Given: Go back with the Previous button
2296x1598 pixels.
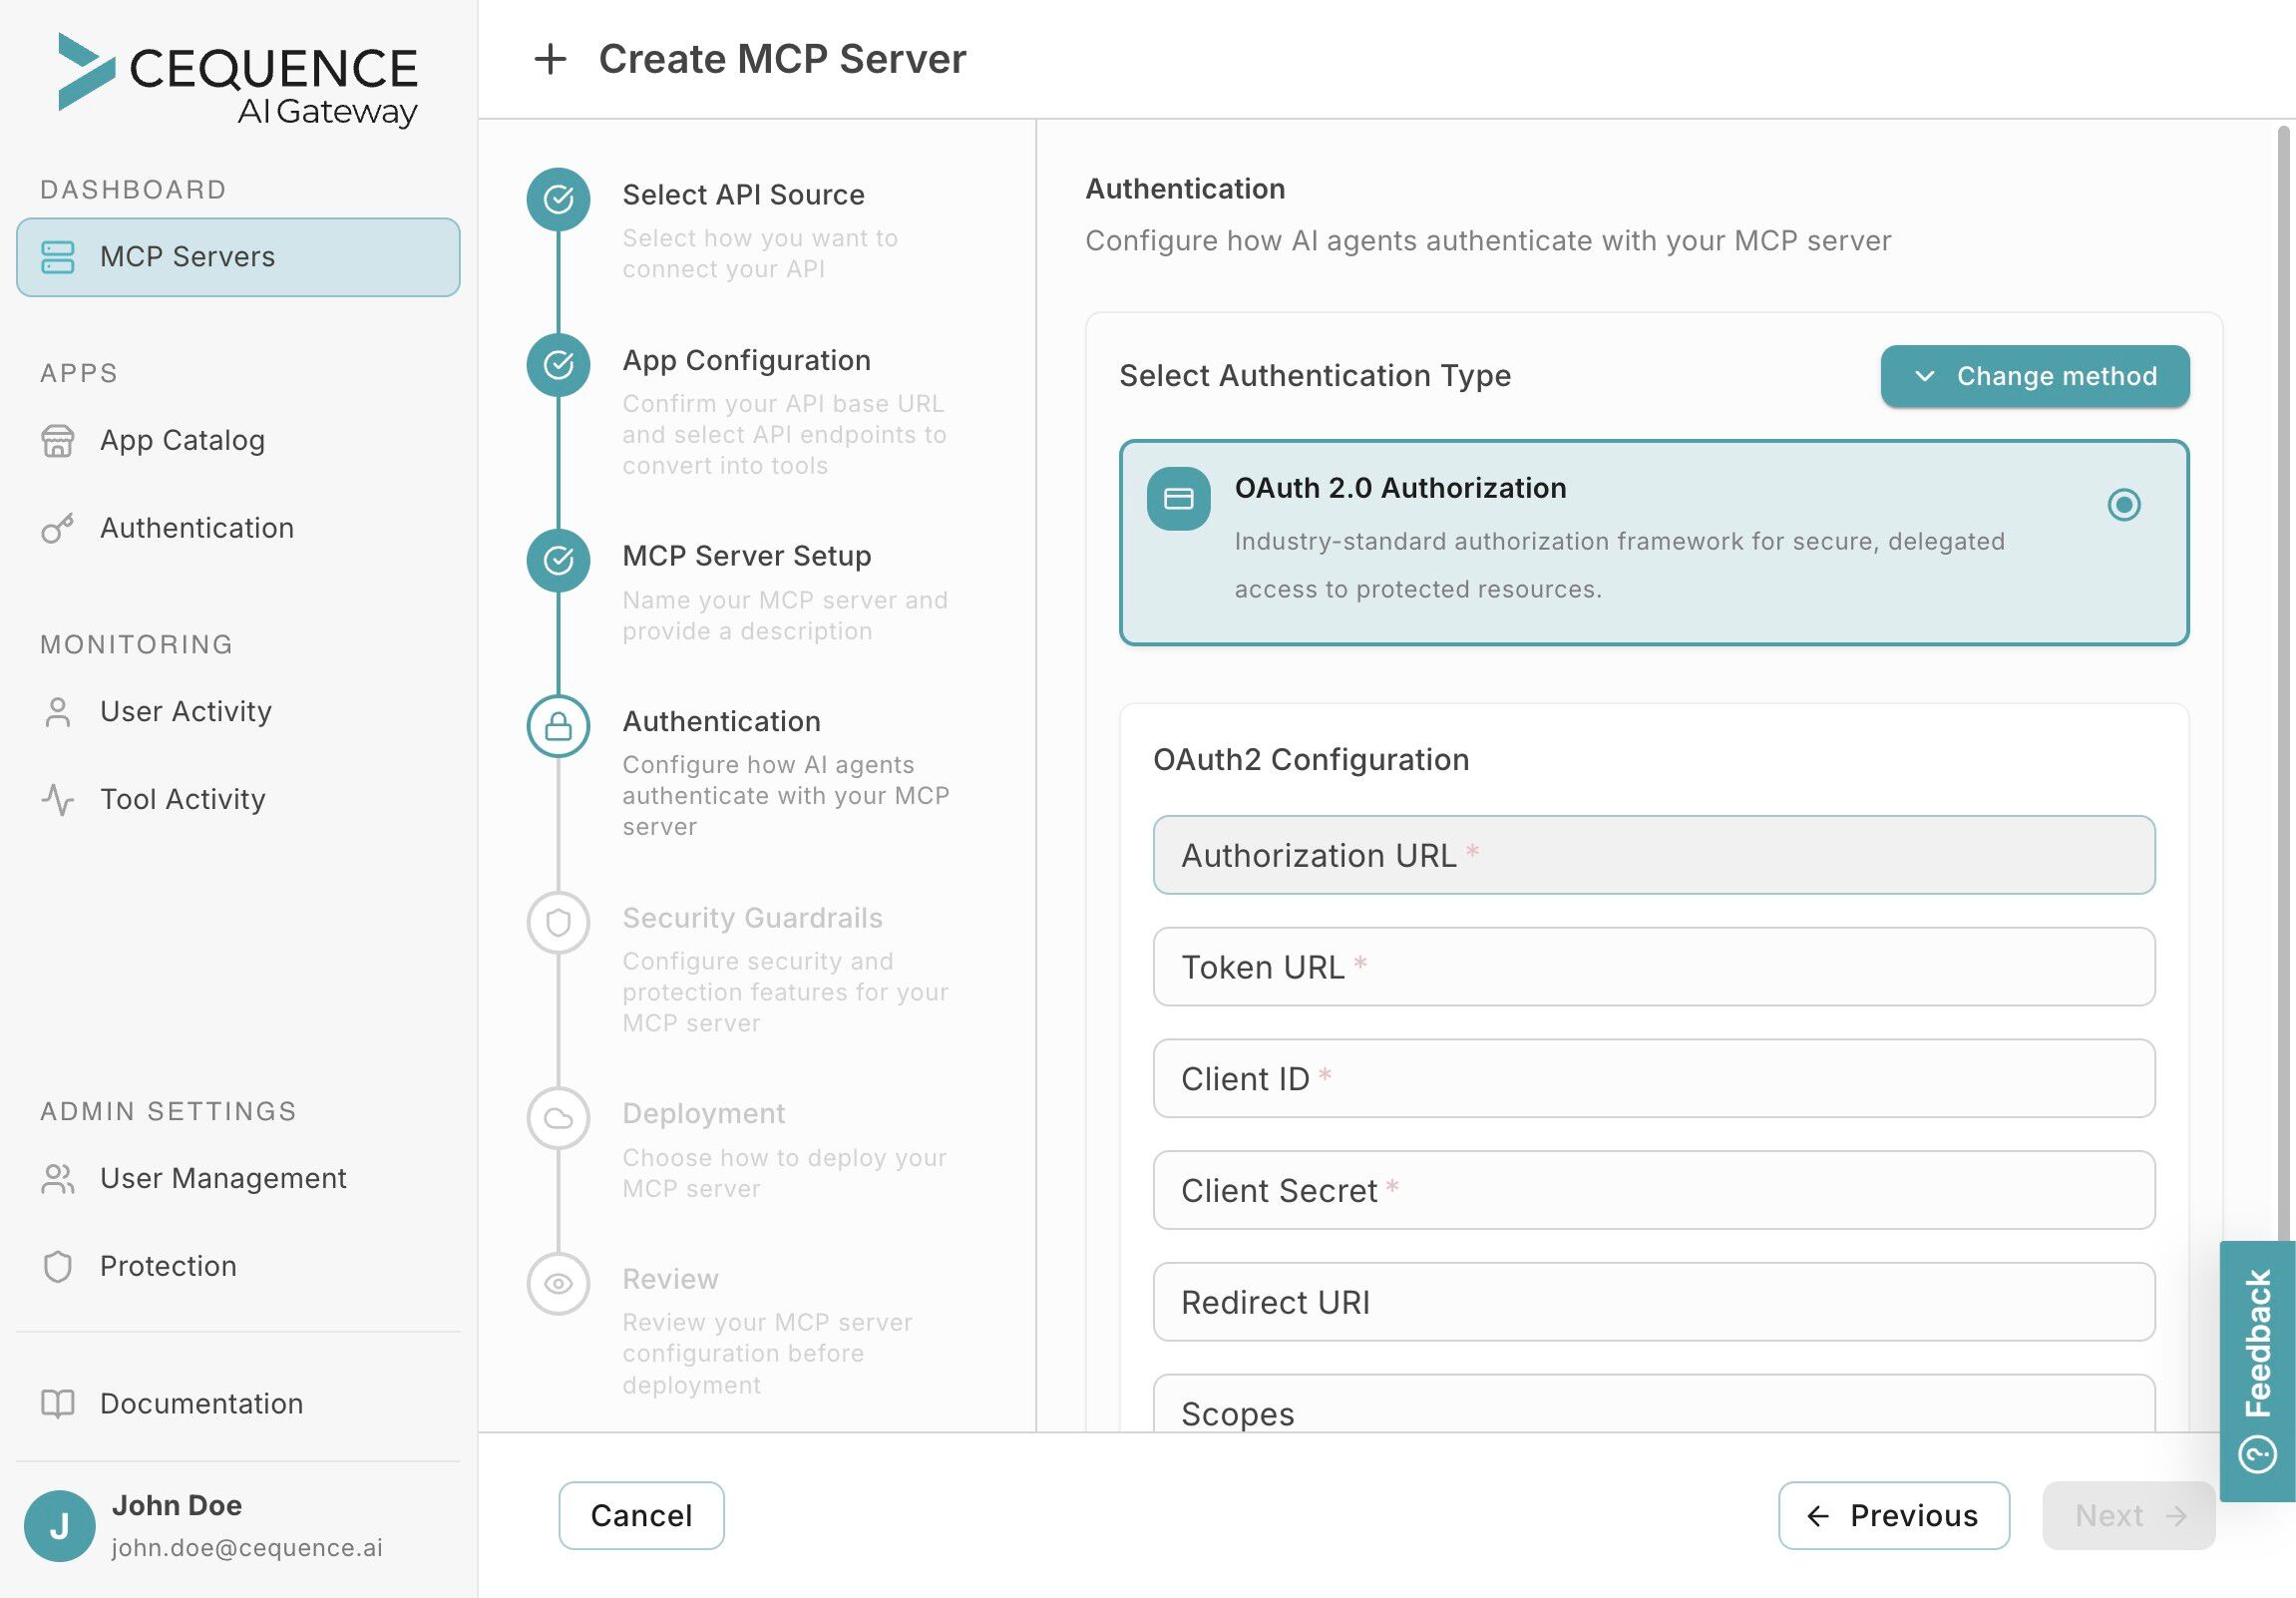Looking at the screenshot, I should pos(1893,1515).
